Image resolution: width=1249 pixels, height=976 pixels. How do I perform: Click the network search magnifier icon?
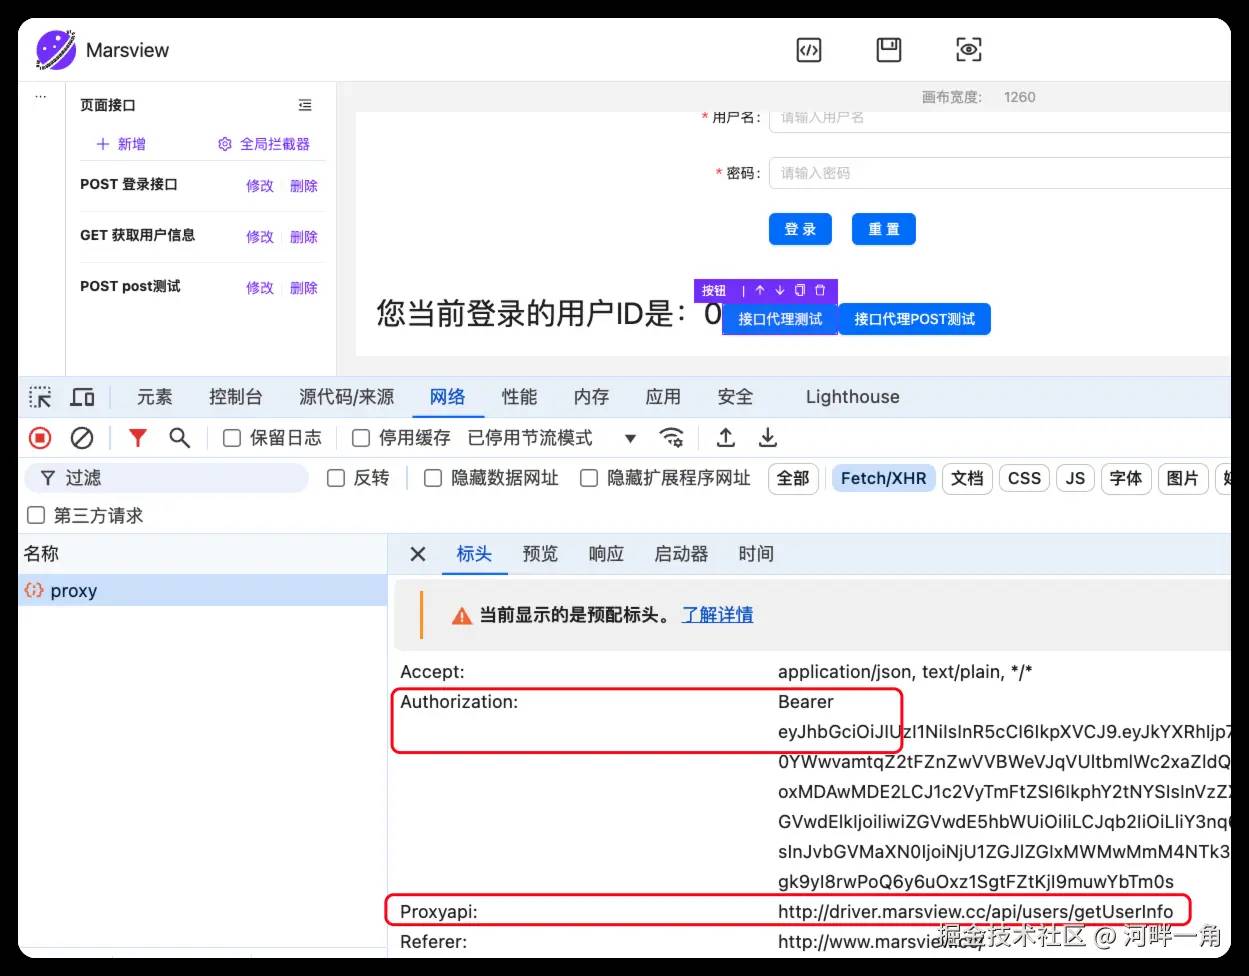tap(179, 438)
